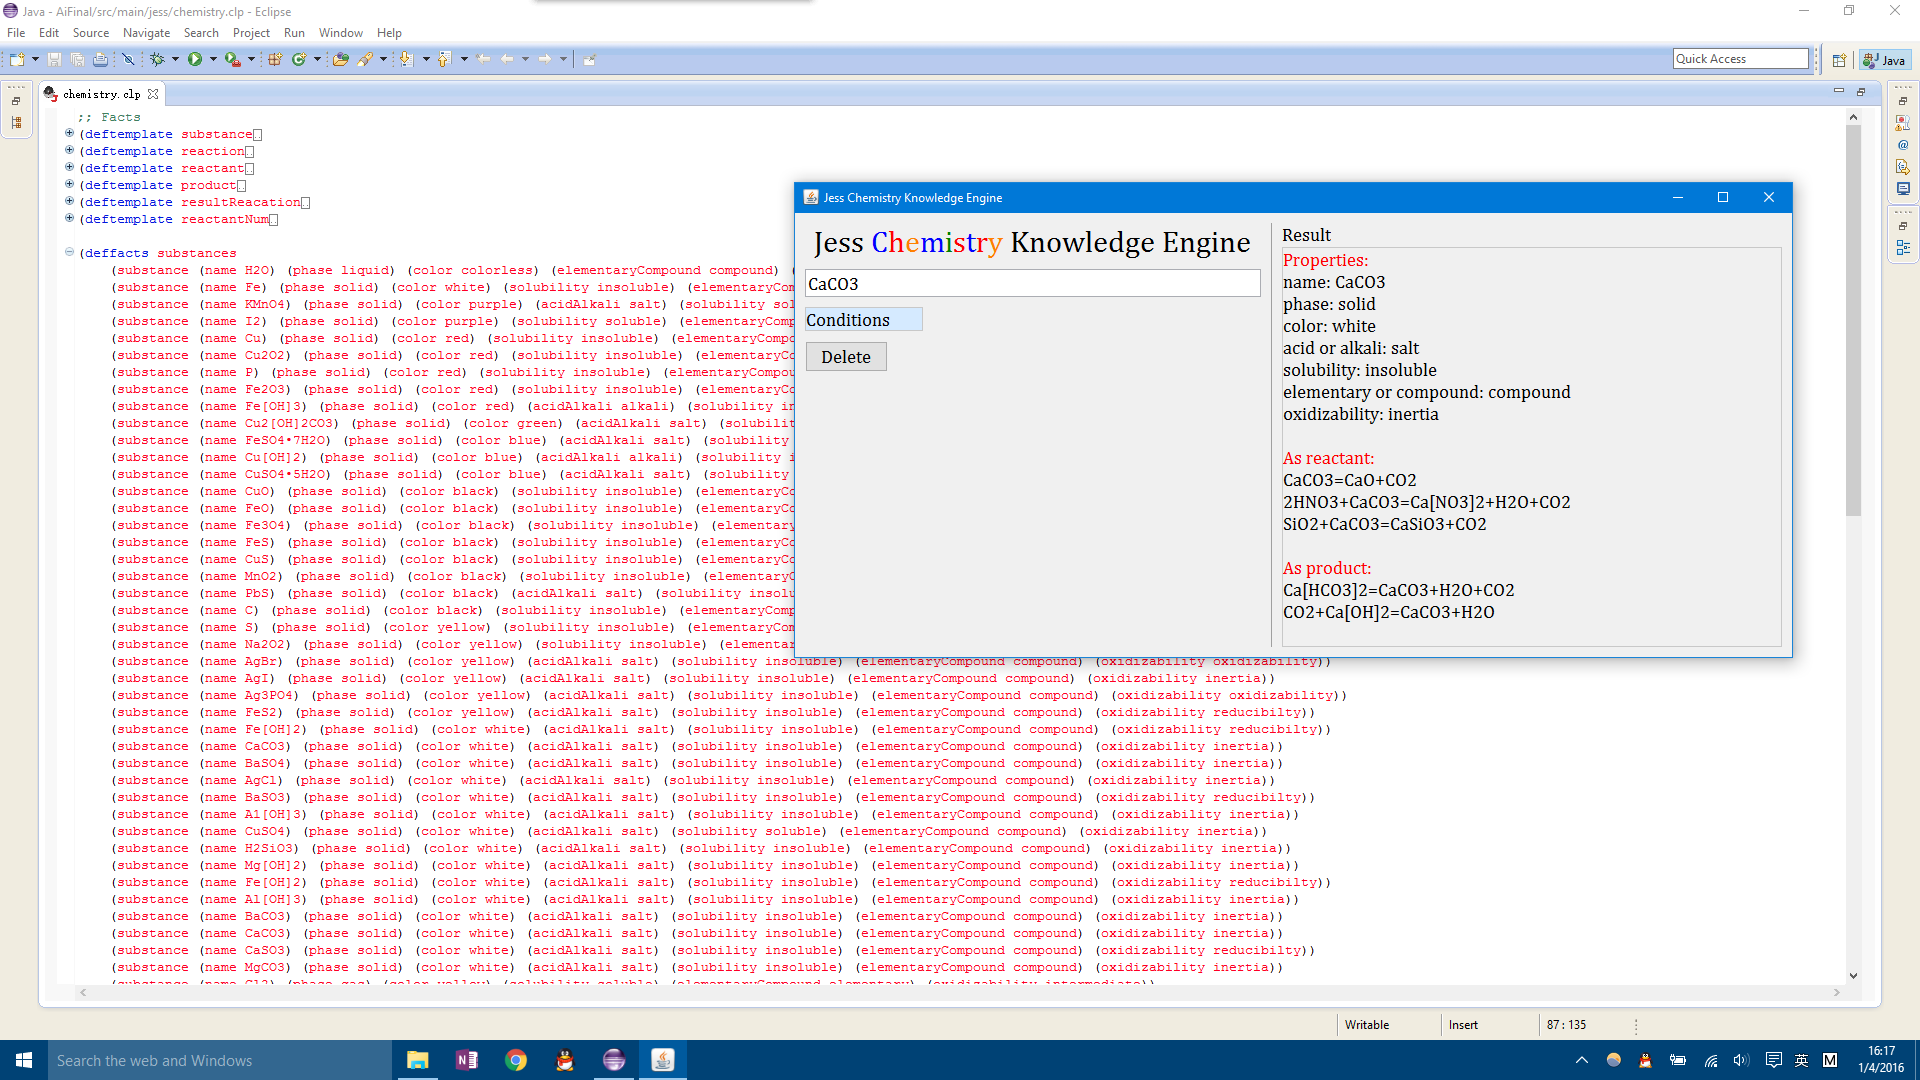Toggle the Skip All Breakpoints icon
Screen dimensions: 1920x1080
tap(128, 60)
